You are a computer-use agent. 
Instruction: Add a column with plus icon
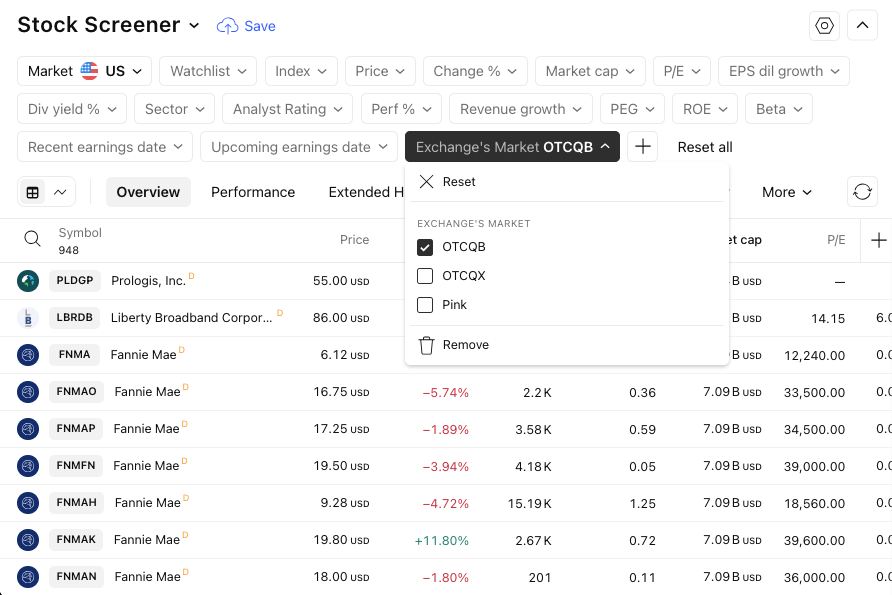click(878, 240)
